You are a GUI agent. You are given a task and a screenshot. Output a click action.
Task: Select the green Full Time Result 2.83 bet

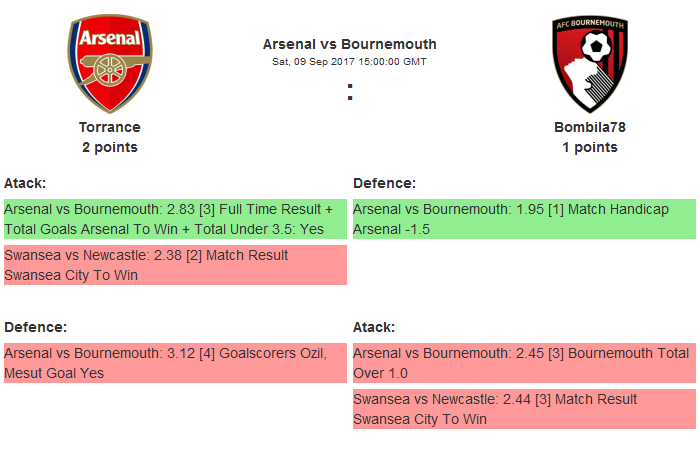click(175, 219)
